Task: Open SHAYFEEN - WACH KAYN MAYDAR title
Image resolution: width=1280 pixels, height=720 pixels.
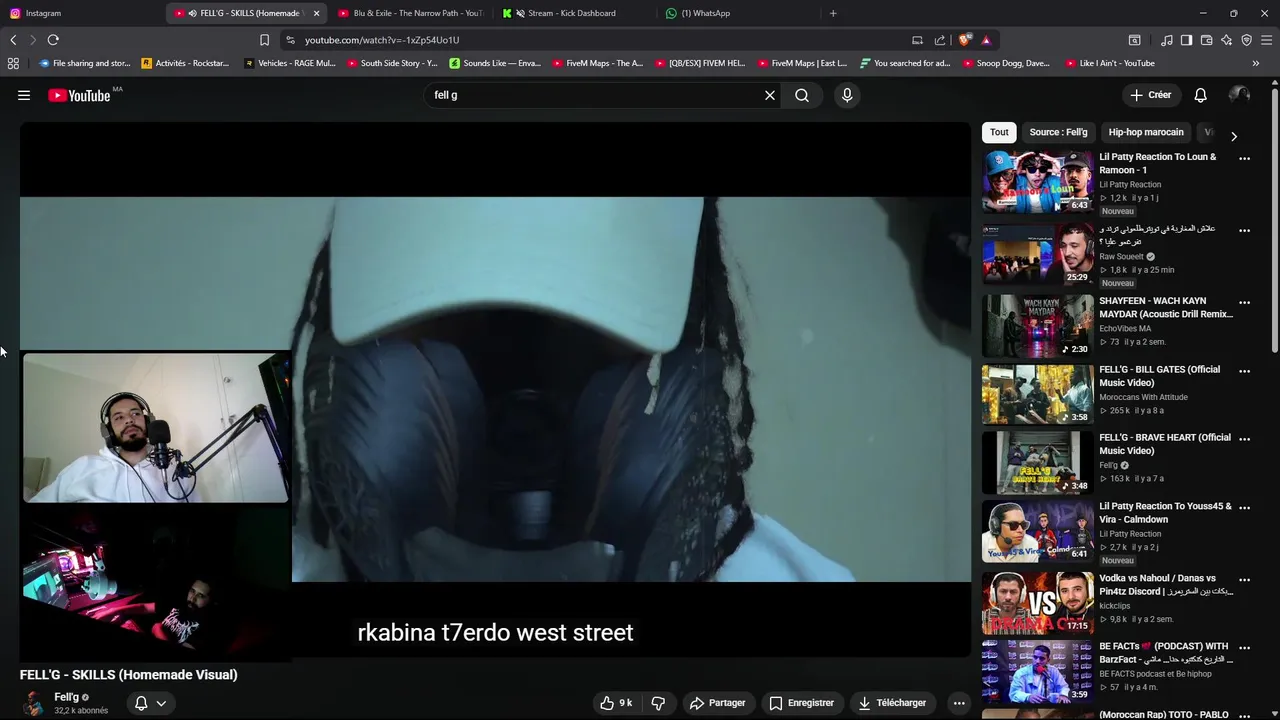Action: [1166, 307]
